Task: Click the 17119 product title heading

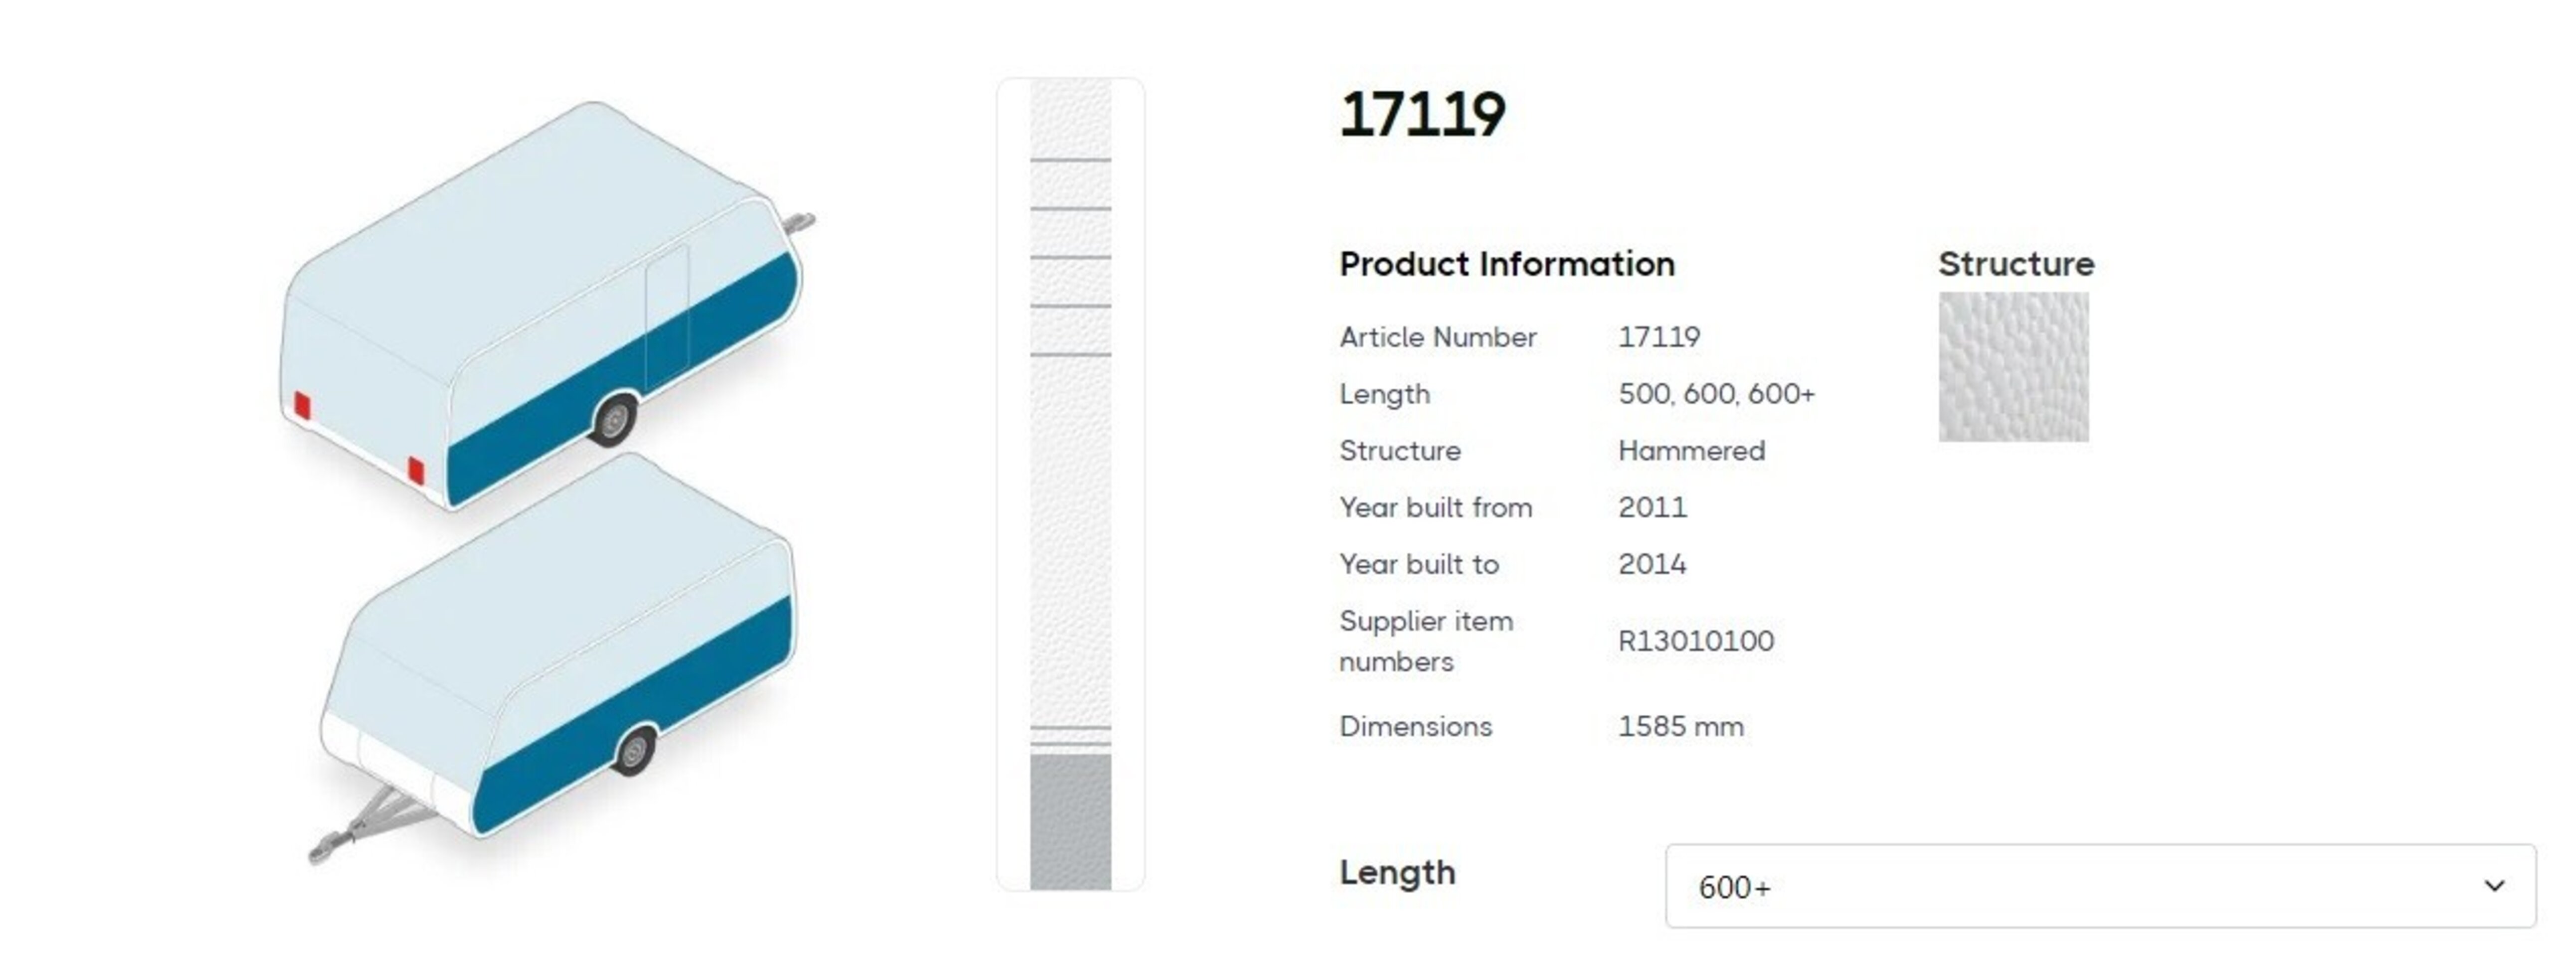Action: 1422,114
